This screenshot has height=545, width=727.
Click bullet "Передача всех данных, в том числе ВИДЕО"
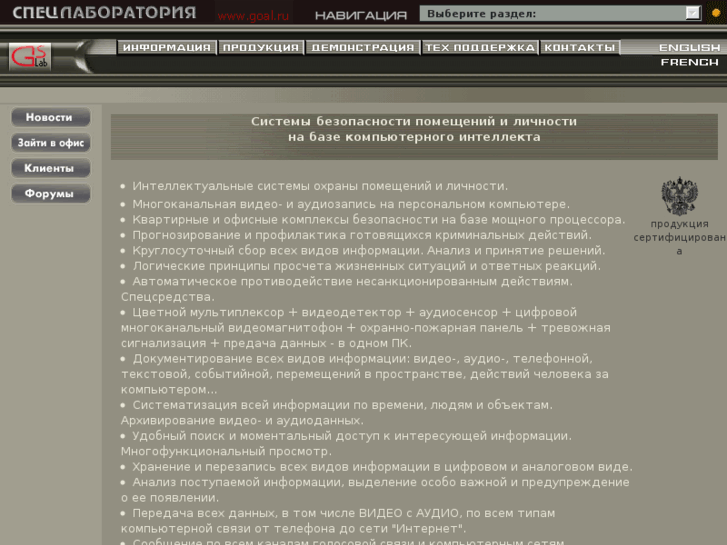(338, 521)
